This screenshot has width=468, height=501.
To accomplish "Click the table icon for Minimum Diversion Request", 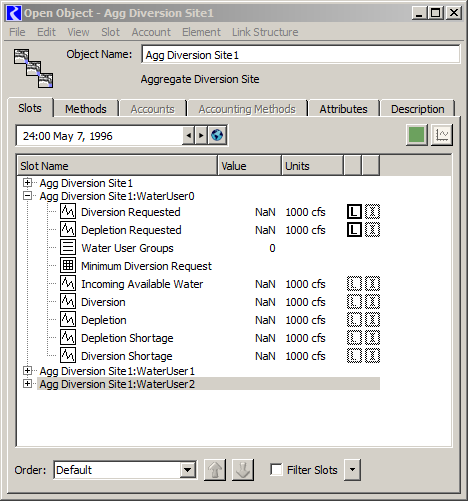I will pos(68,266).
